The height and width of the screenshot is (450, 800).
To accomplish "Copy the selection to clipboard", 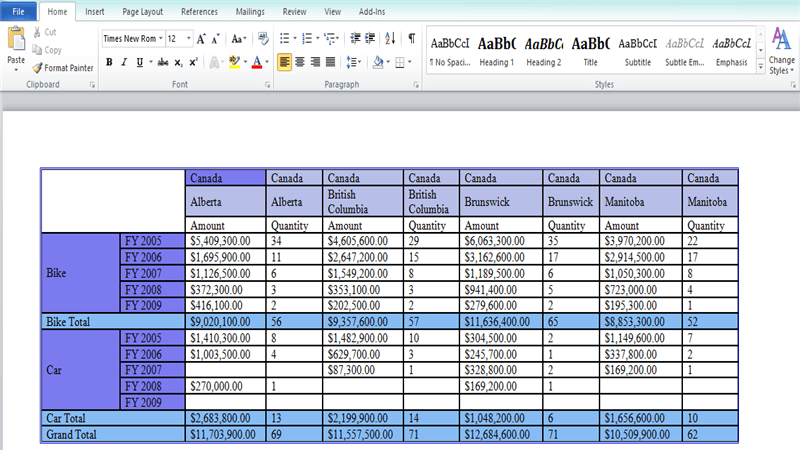I will click(47, 50).
